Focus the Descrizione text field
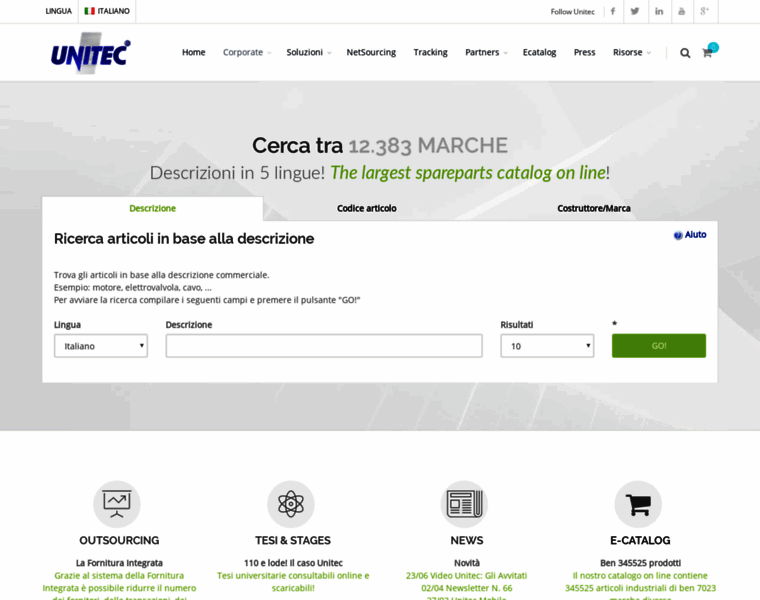 pos(324,346)
